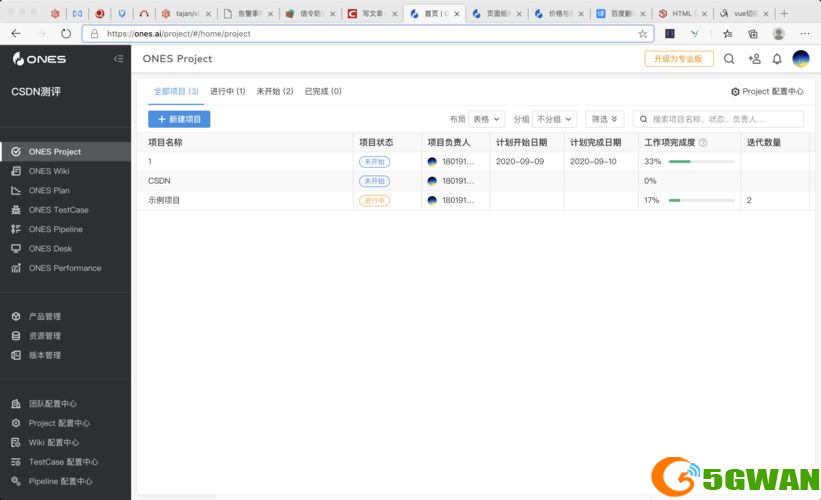Click the TestCase 配置中心 icon
The height and width of the screenshot is (500, 821).
pyautogui.click(x=16, y=462)
